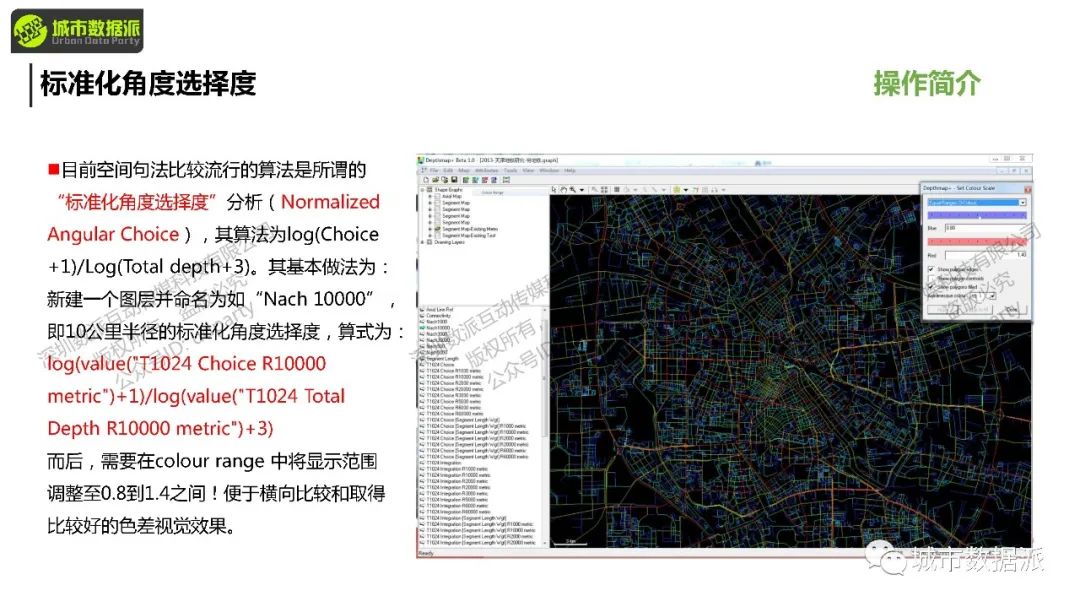Expand the Segment Map-Existing Taxi node
The height and width of the screenshot is (607, 1080).
pyautogui.click(x=430, y=236)
